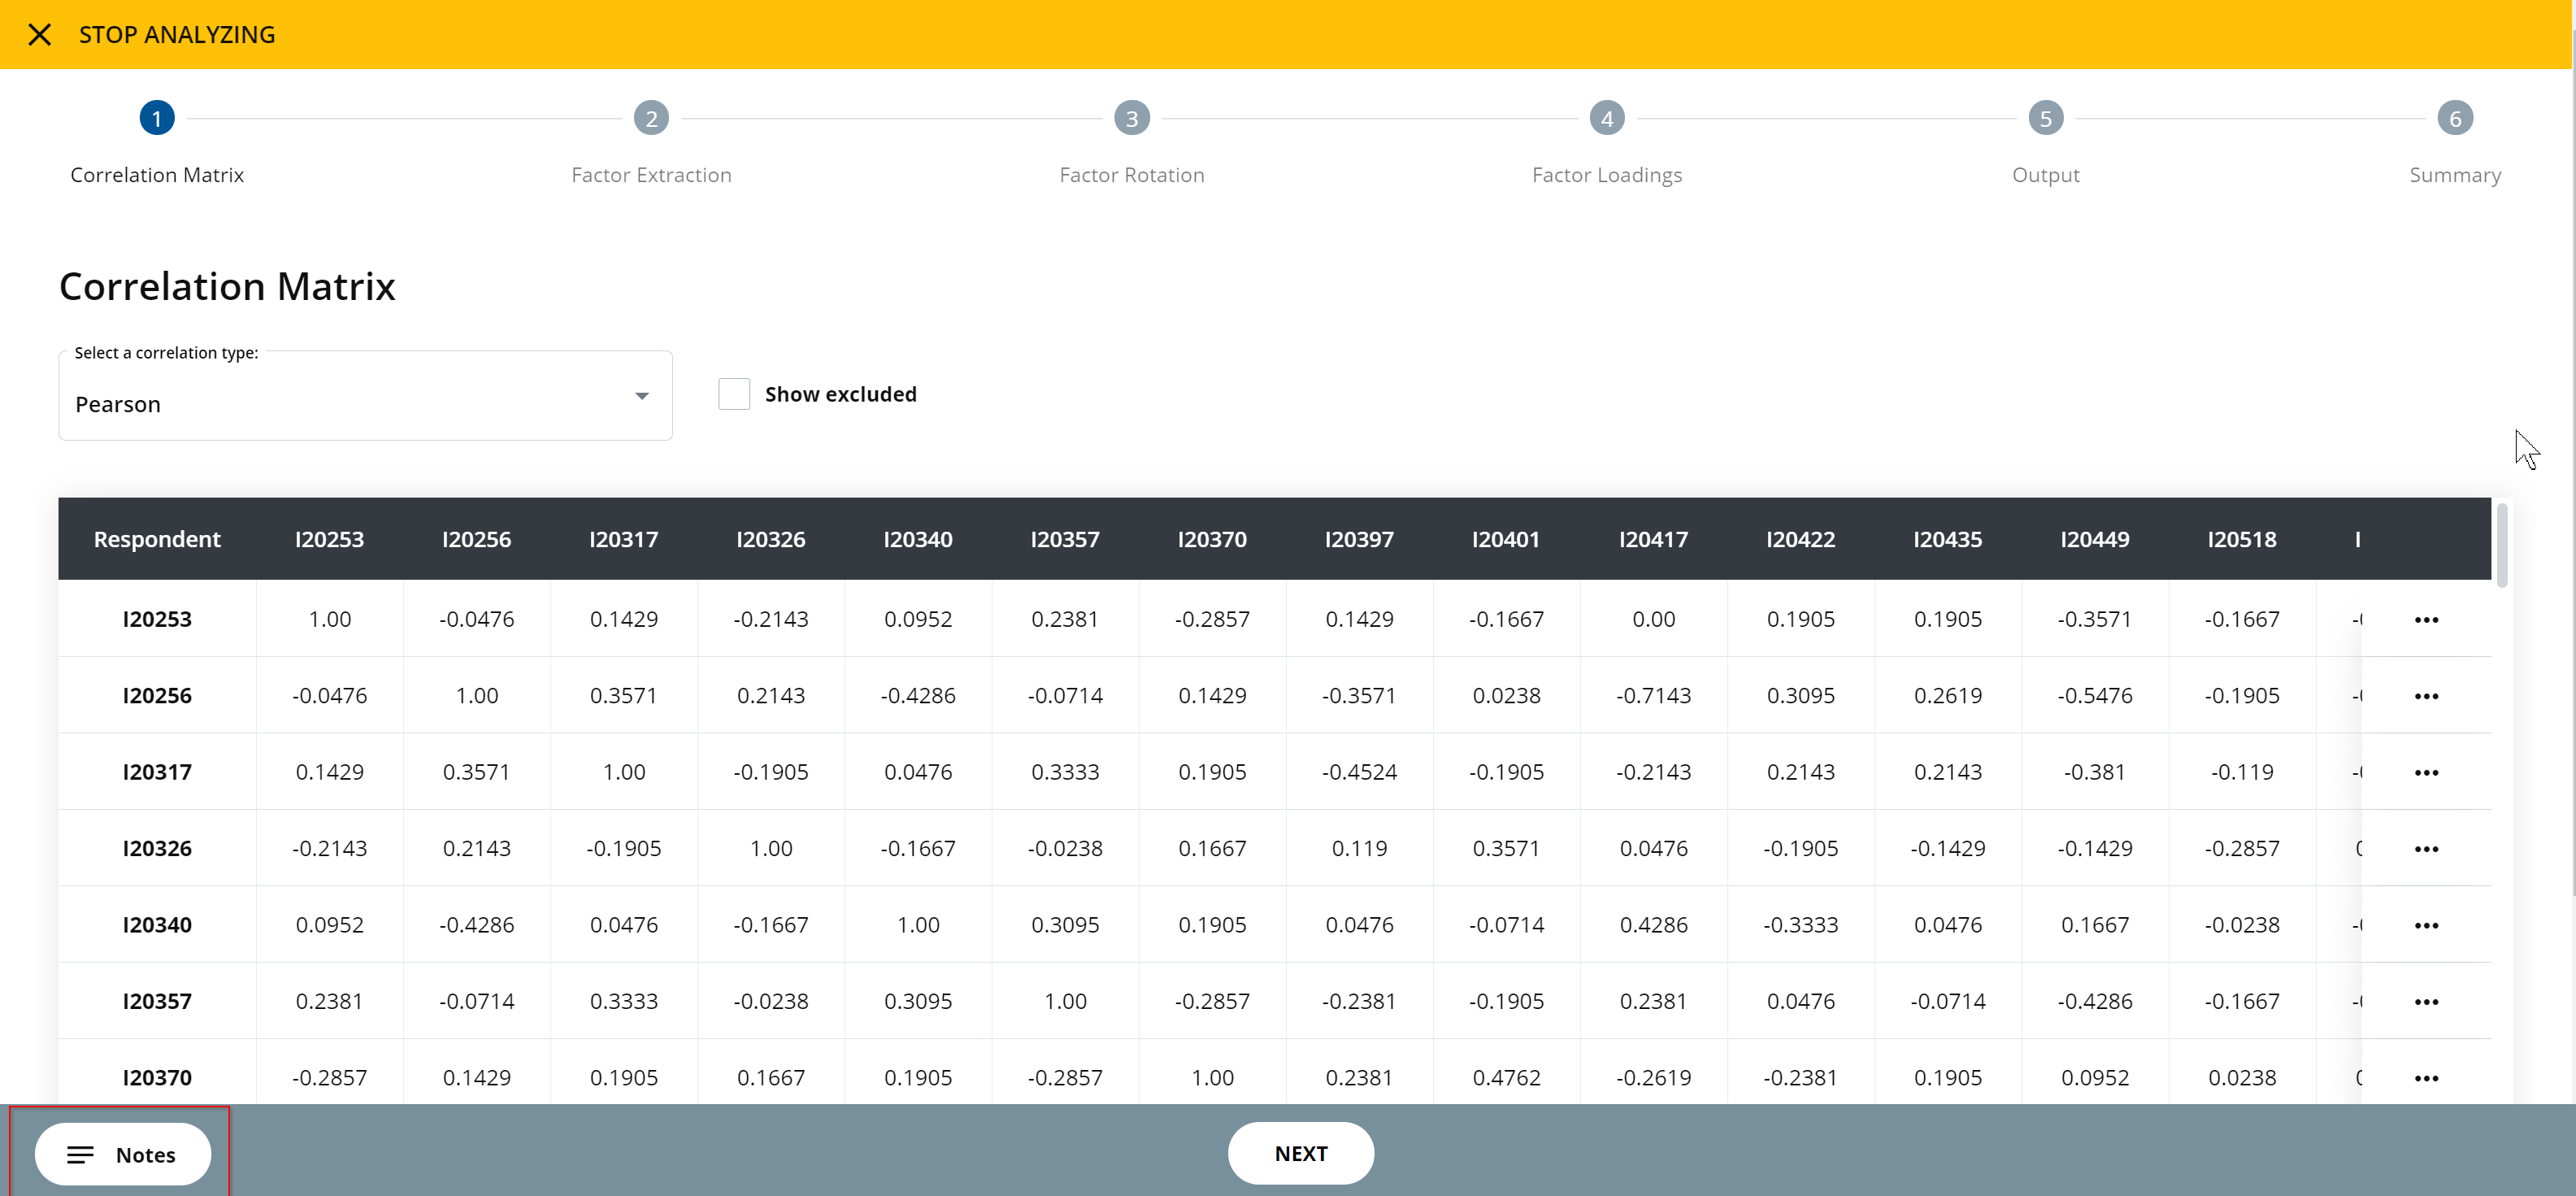2576x1196 pixels.
Task: Click the I20518 column header
Action: click(2241, 539)
